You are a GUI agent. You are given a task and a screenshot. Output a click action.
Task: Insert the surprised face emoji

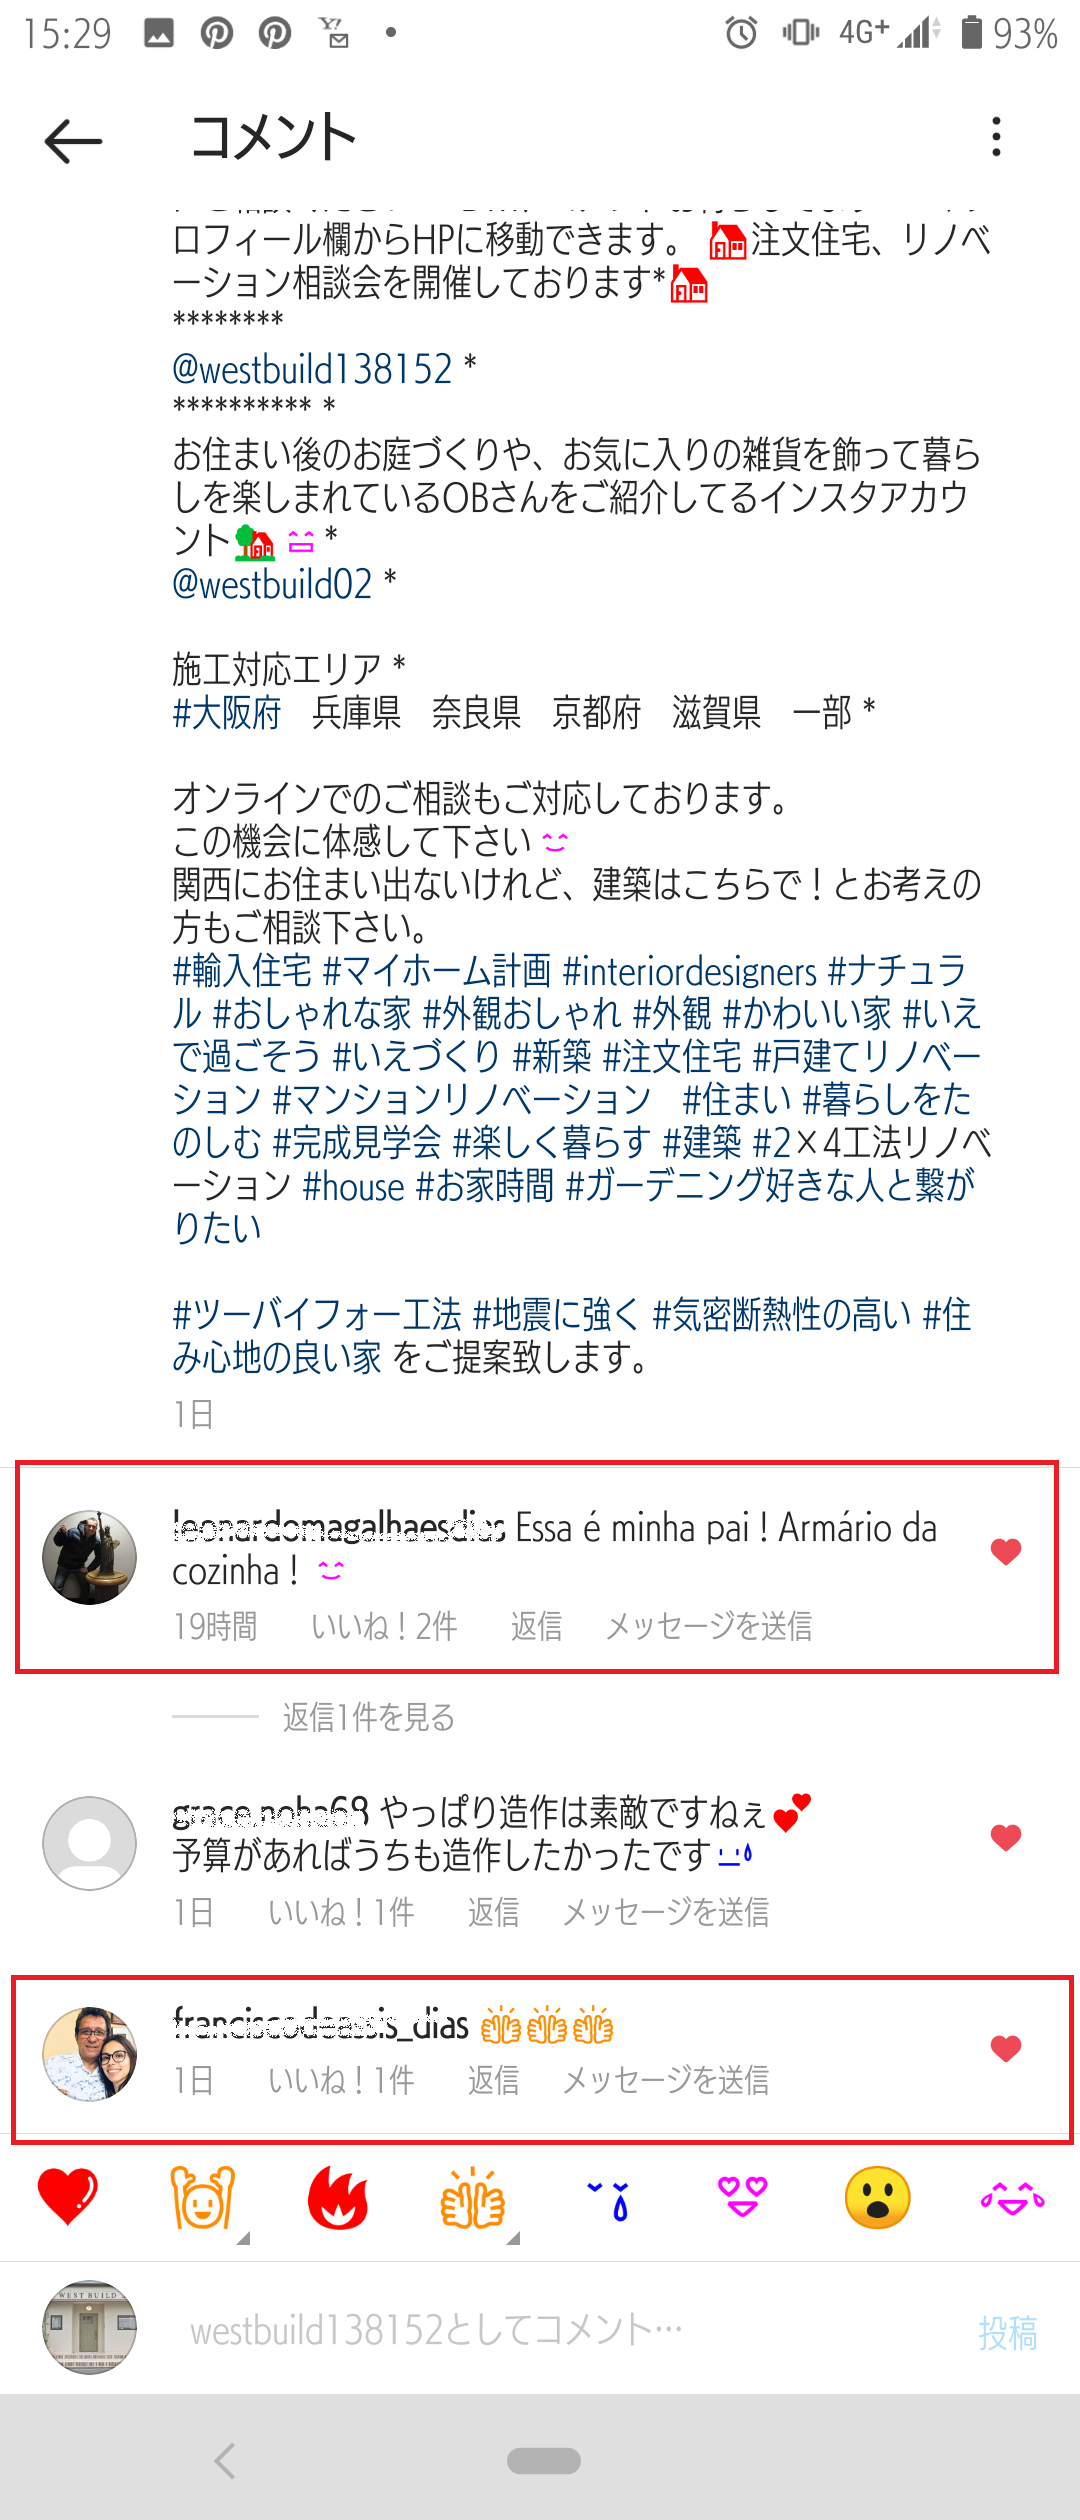[877, 2197]
